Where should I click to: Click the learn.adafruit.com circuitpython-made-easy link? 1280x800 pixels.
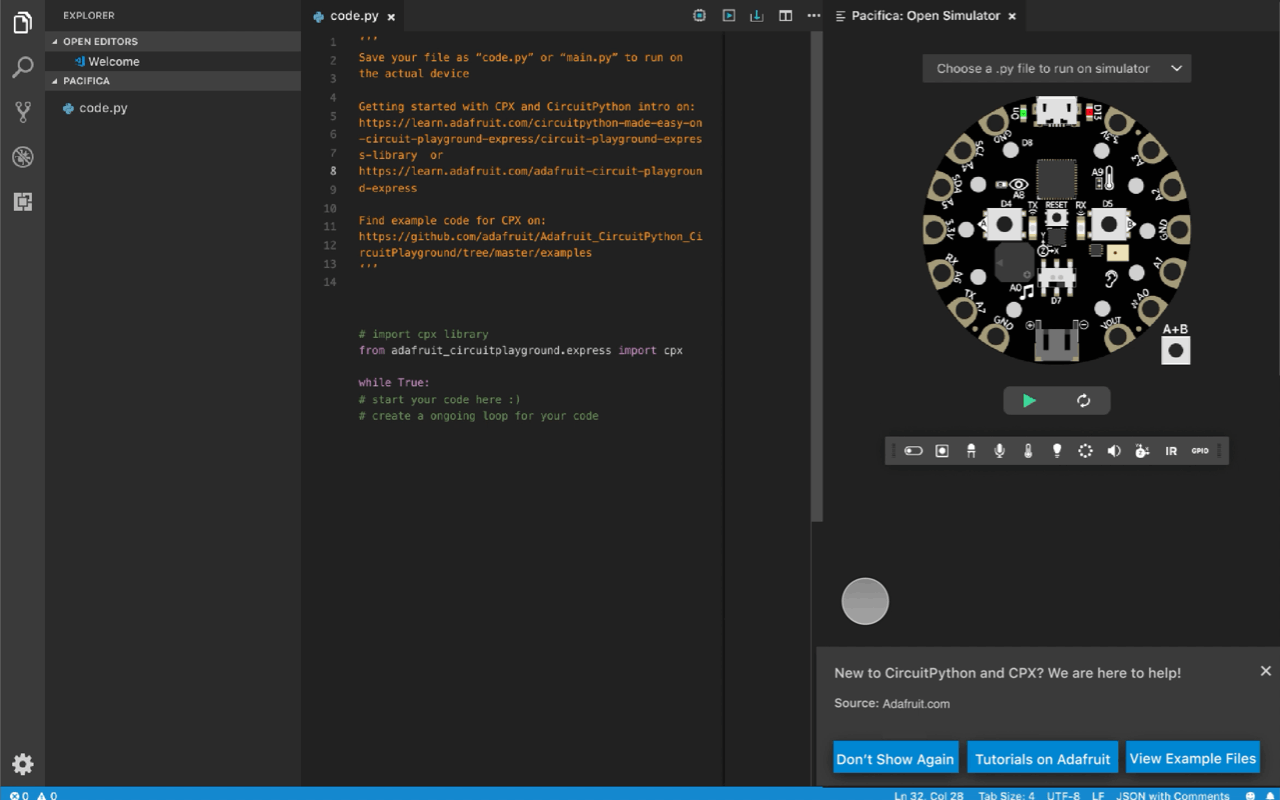[x=530, y=139]
